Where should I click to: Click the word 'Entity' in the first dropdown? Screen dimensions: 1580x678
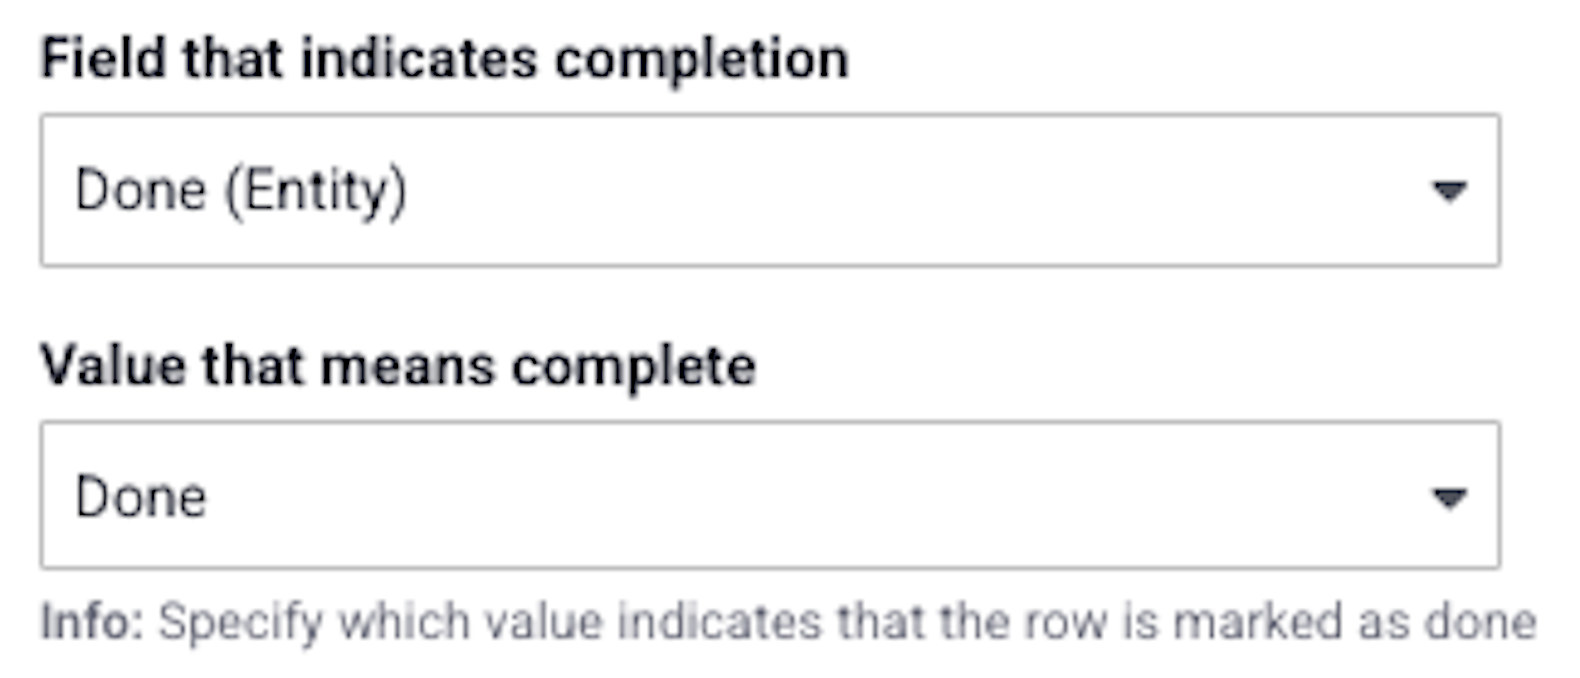(318, 190)
